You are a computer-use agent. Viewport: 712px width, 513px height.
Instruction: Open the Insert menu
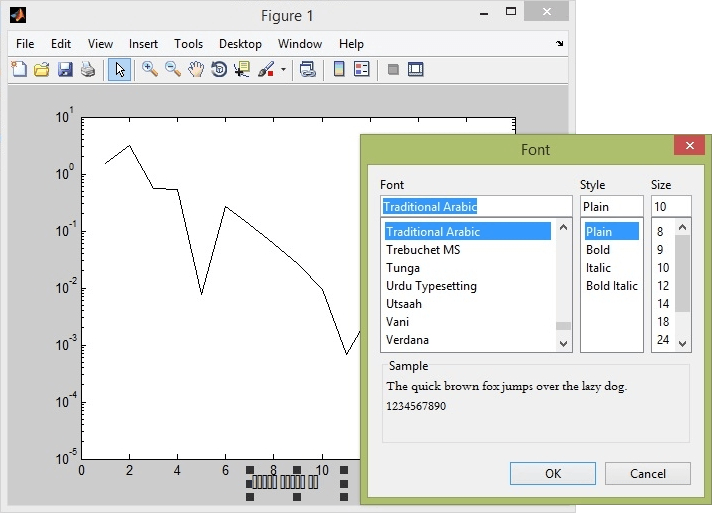[143, 44]
